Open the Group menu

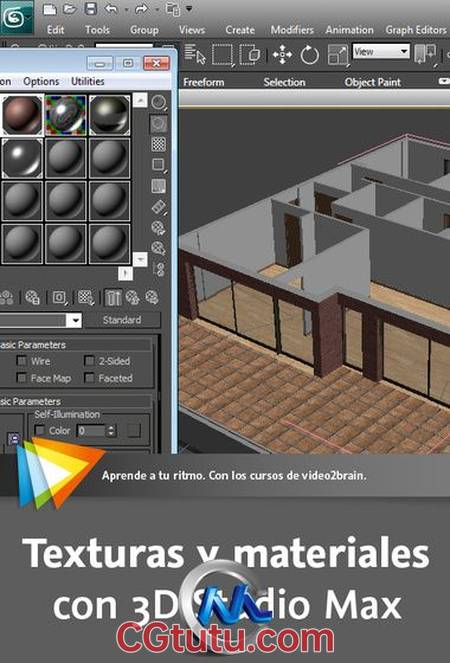coord(144,30)
